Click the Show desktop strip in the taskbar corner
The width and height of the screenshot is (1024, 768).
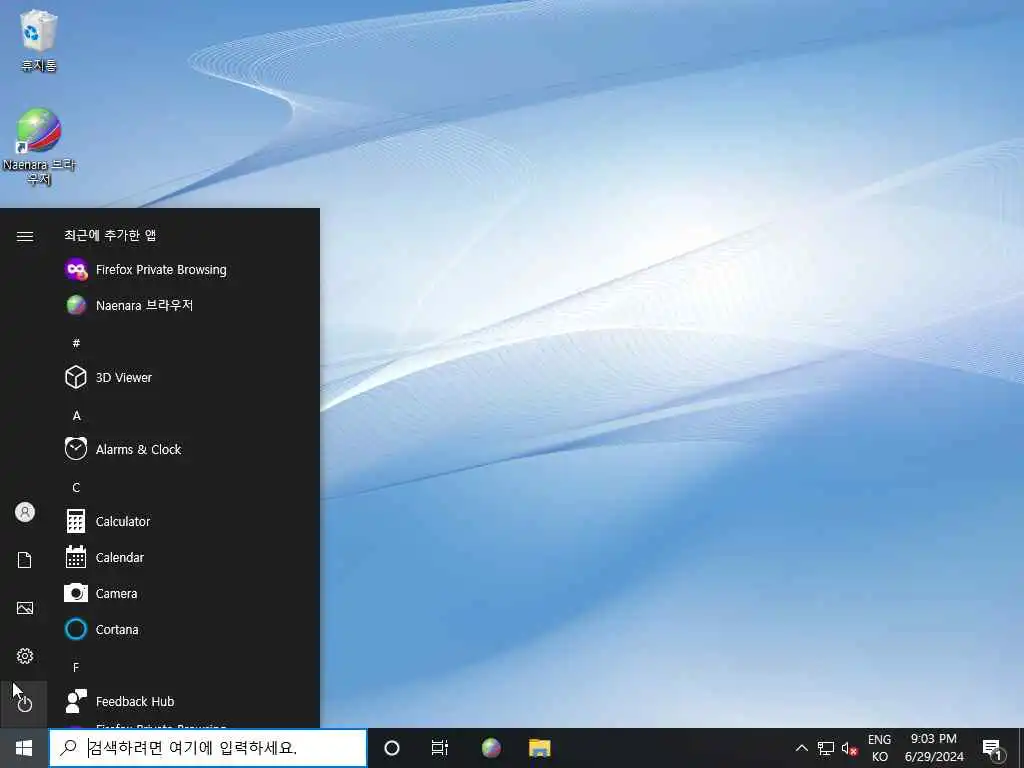1020,748
